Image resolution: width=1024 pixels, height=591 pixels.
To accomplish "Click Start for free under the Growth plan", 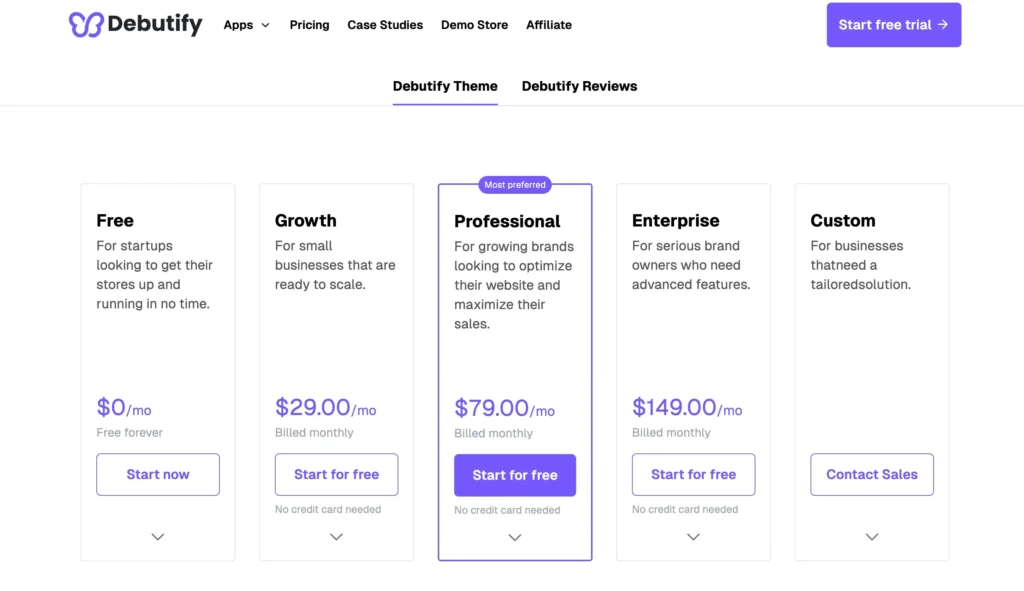I will tap(336, 474).
